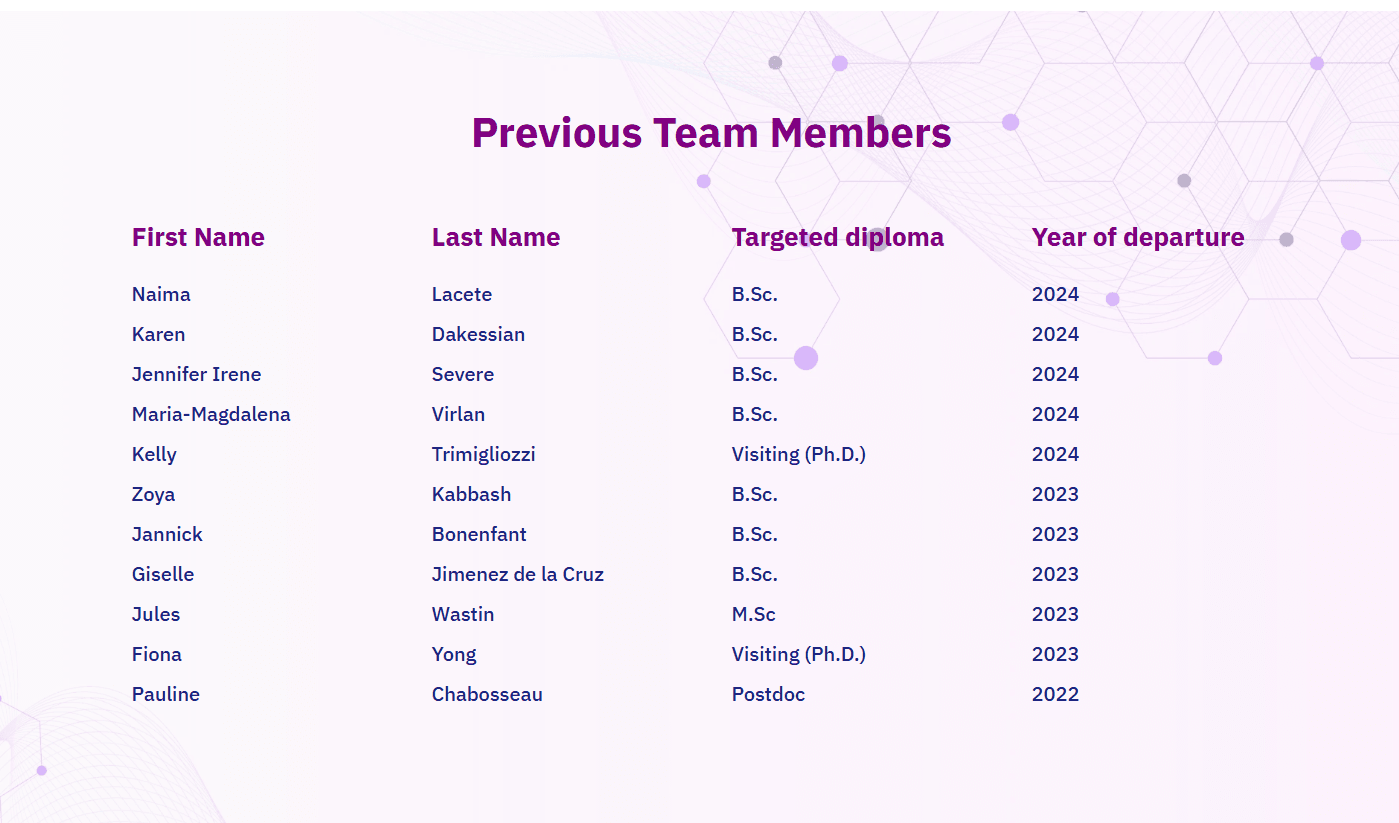The height and width of the screenshot is (823, 1399).
Task: Select the last name Kabbash
Action: [x=471, y=494]
